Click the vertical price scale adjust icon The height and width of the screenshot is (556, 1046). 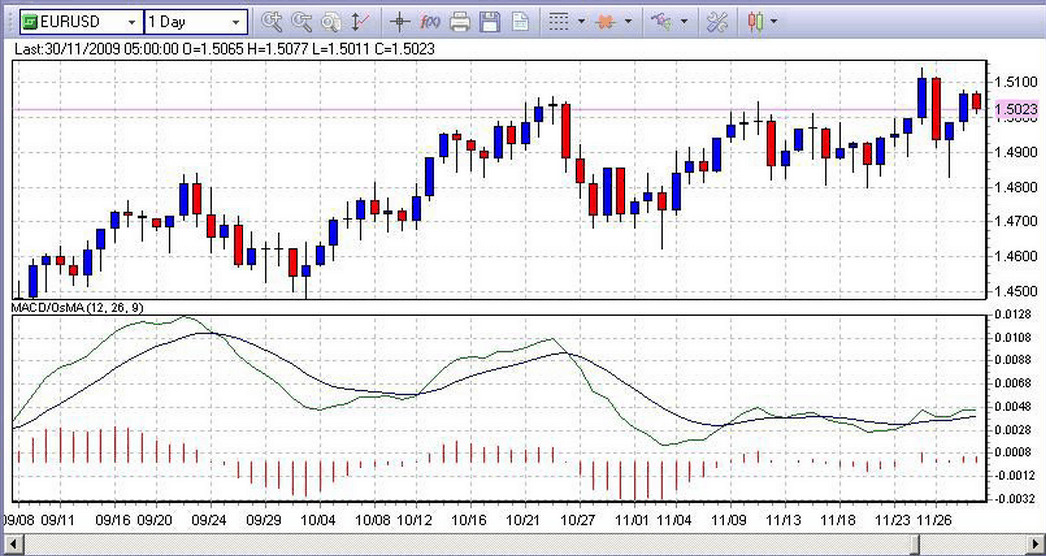click(x=361, y=20)
